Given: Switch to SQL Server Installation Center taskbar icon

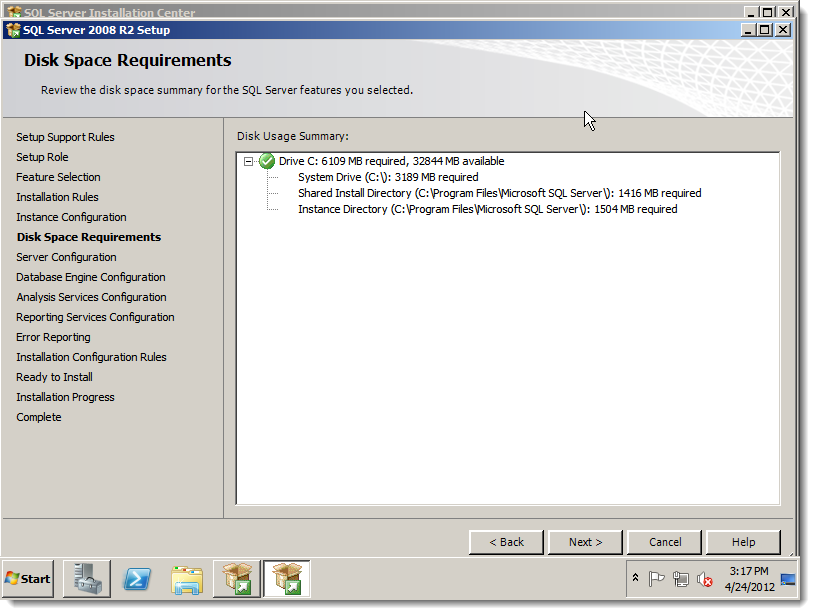Looking at the screenshot, I should tap(236, 579).
